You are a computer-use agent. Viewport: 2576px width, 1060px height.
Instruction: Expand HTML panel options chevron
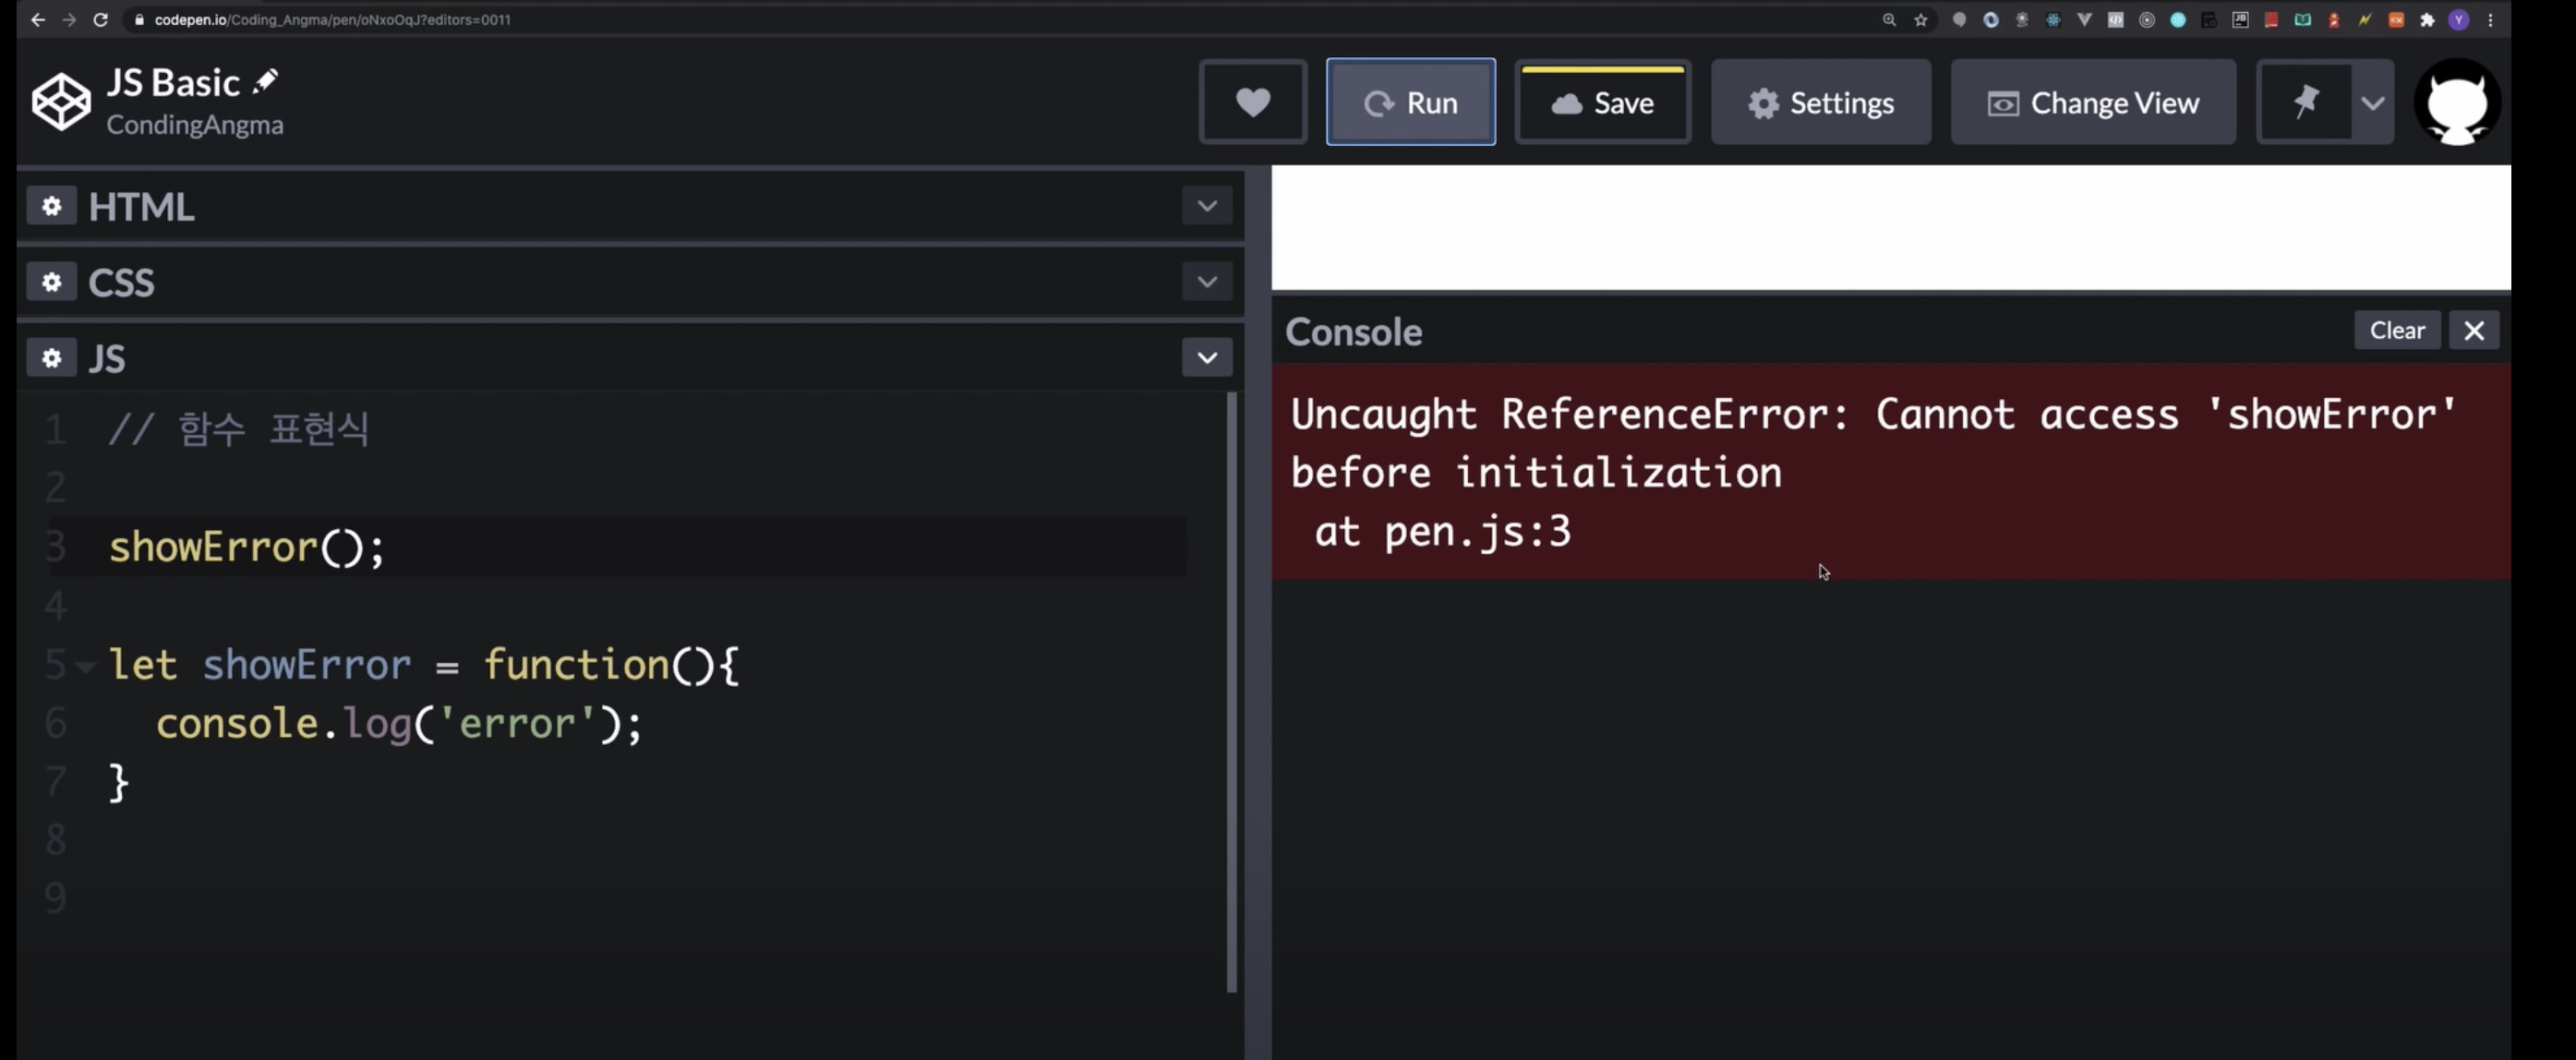1206,206
